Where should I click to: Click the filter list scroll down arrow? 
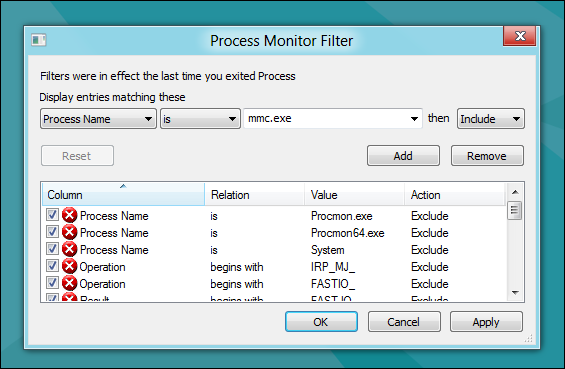(515, 293)
